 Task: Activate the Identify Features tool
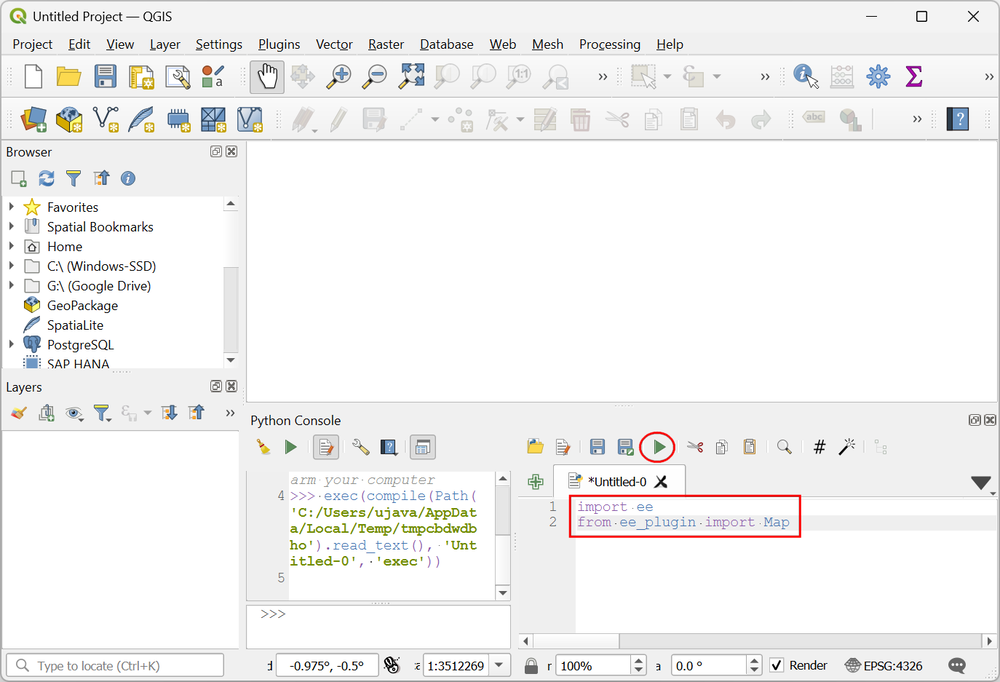[805, 77]
